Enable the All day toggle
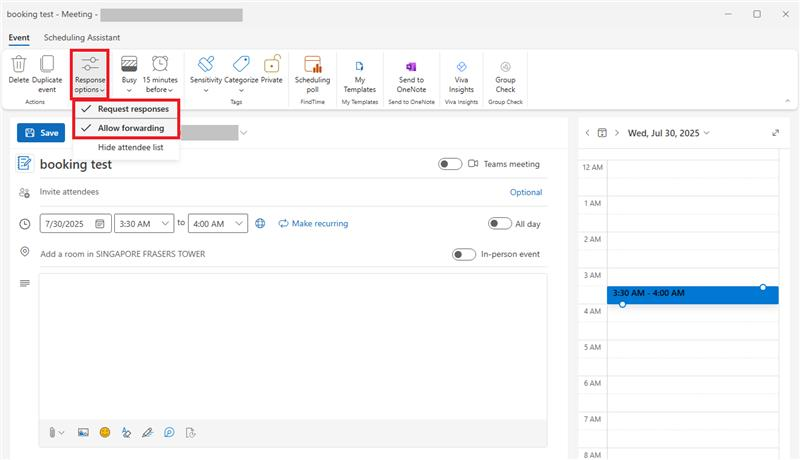The image size is (800, 460). click(x=499, y=223)
